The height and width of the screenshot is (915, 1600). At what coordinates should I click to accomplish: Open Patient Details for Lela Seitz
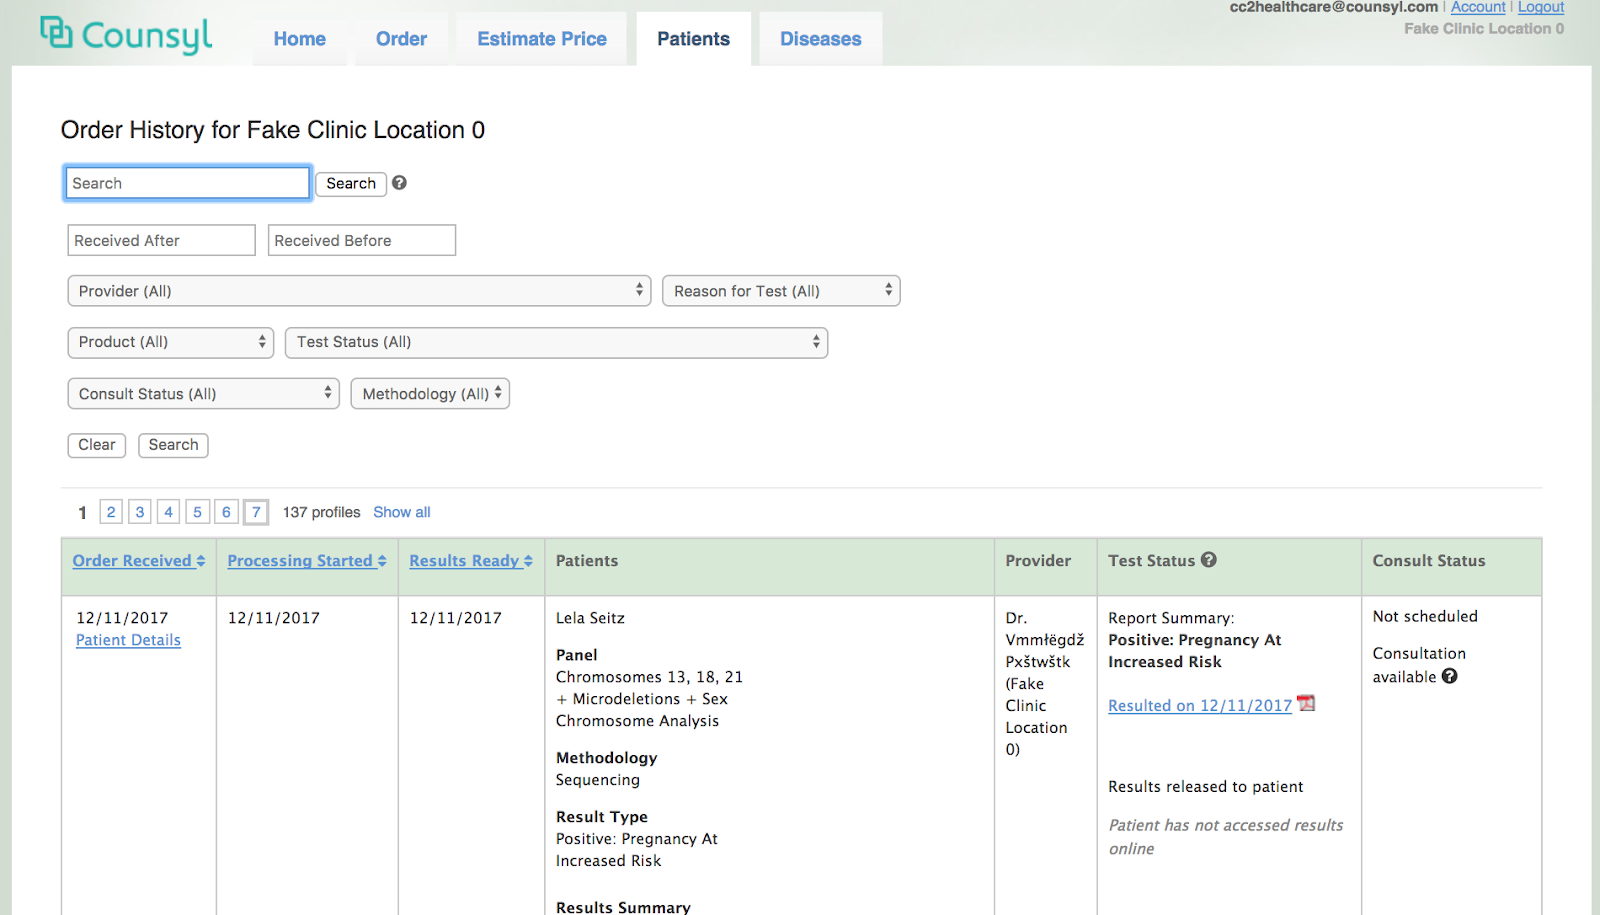tap(128, 639)
